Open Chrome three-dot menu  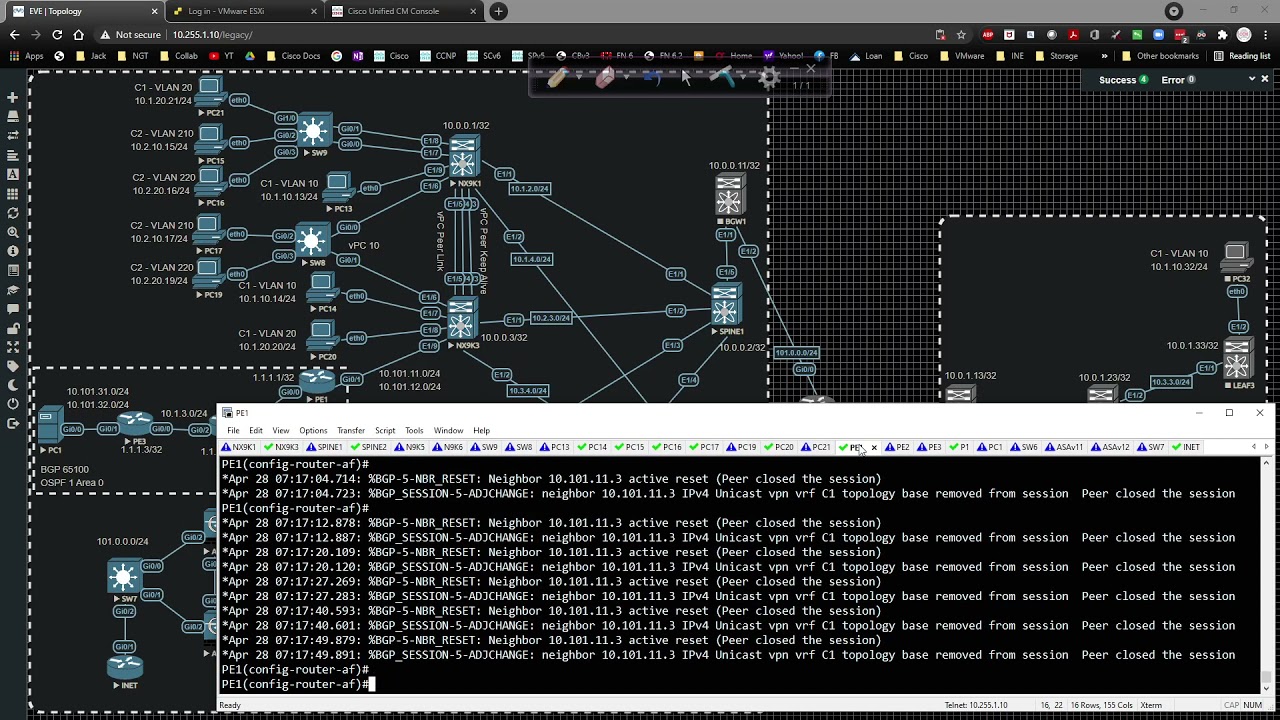point(1266,34)
